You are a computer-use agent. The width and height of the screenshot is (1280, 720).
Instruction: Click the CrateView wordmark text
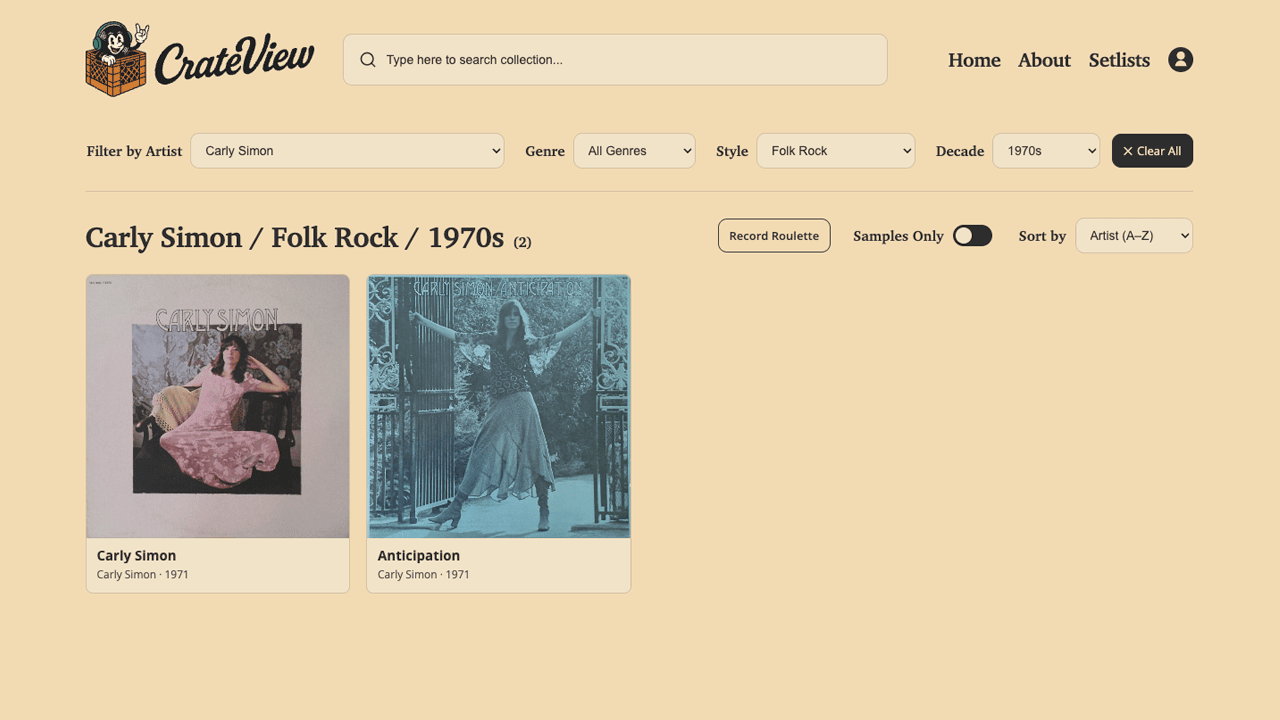point(235,62)
